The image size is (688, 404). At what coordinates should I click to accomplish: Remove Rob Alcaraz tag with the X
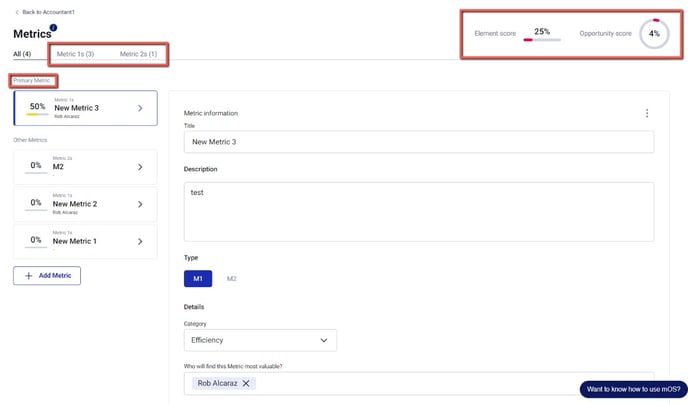point(246,383)
